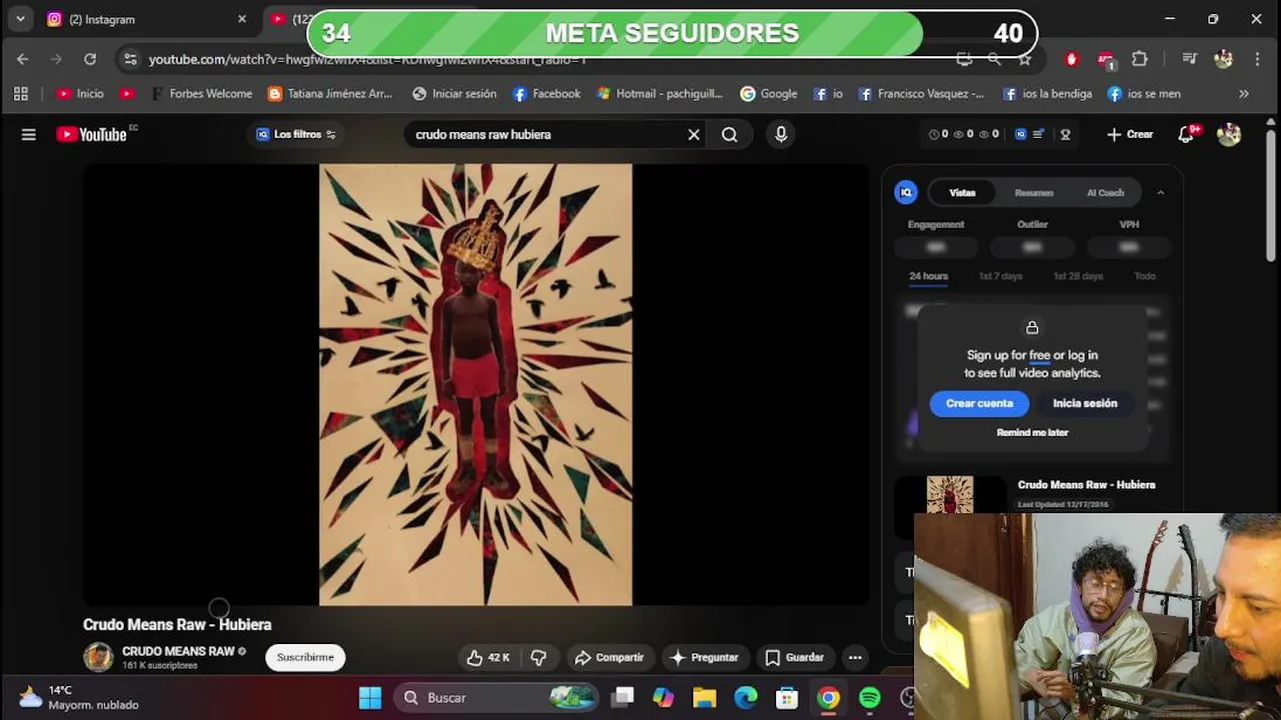Share the video via Compartir
1281x720 pixels.
609,657
